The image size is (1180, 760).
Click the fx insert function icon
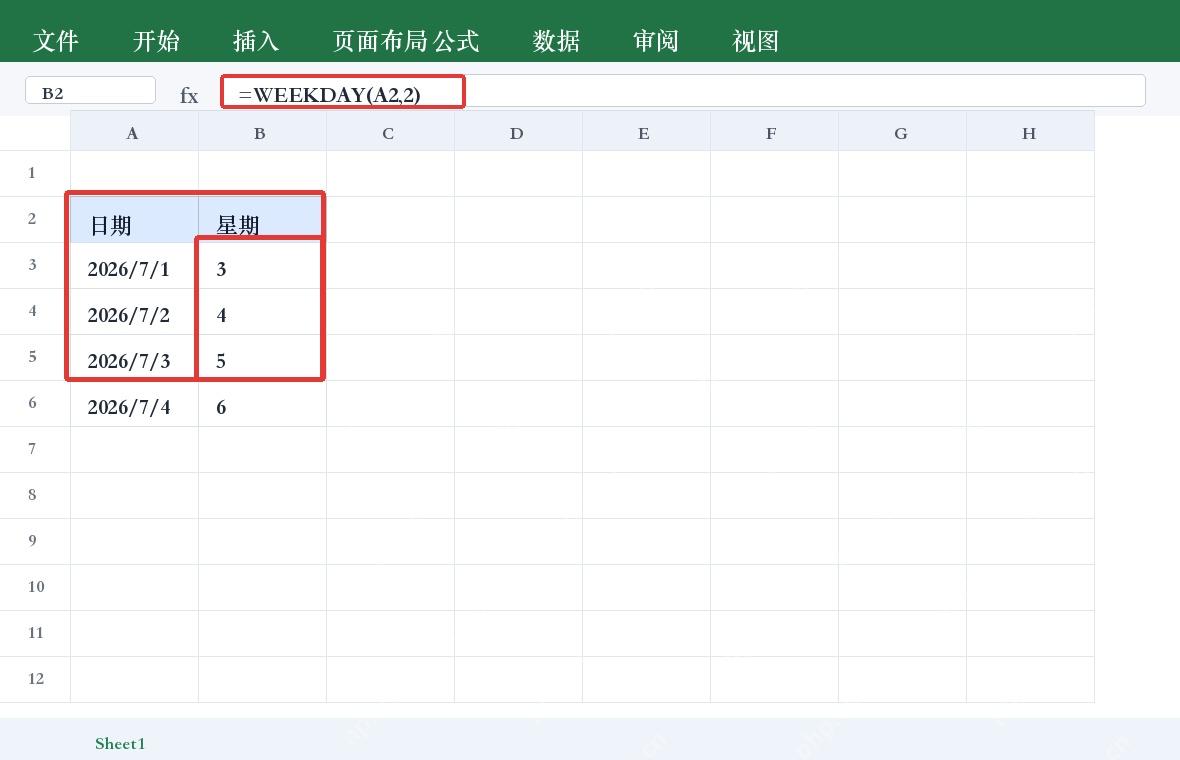pyautogui.click(x=189, y=96)
